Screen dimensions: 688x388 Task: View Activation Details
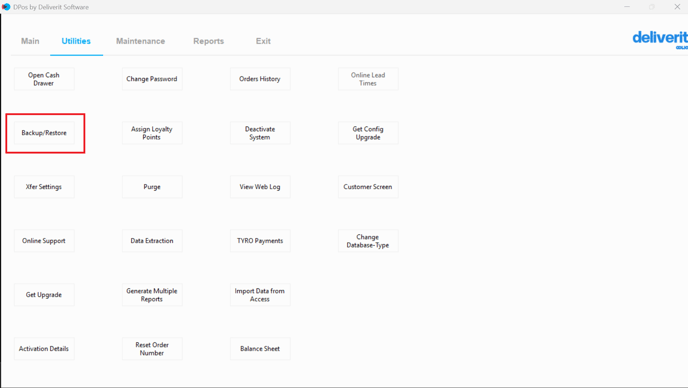[44, 349]
